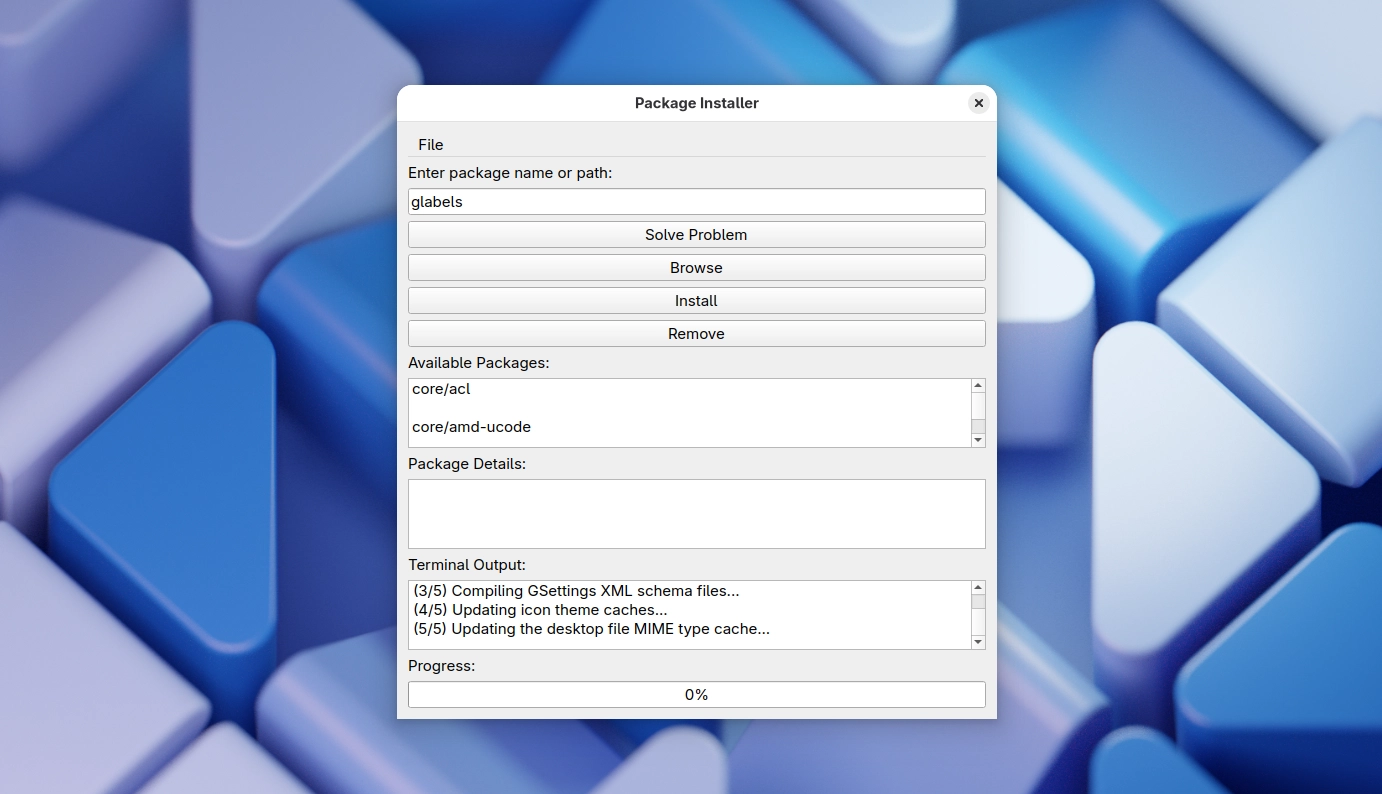Screen dimensions: 1382x794
Task: Click the Available Packages scrollbar track
Action: (x=978, y=412)
